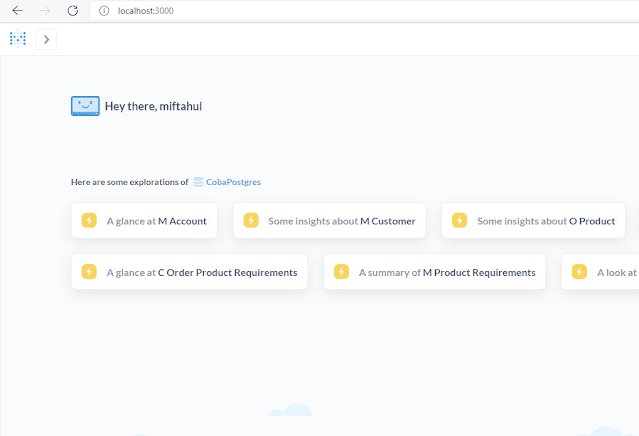Open A glance at C Order Product Requirements

point(189,272)
